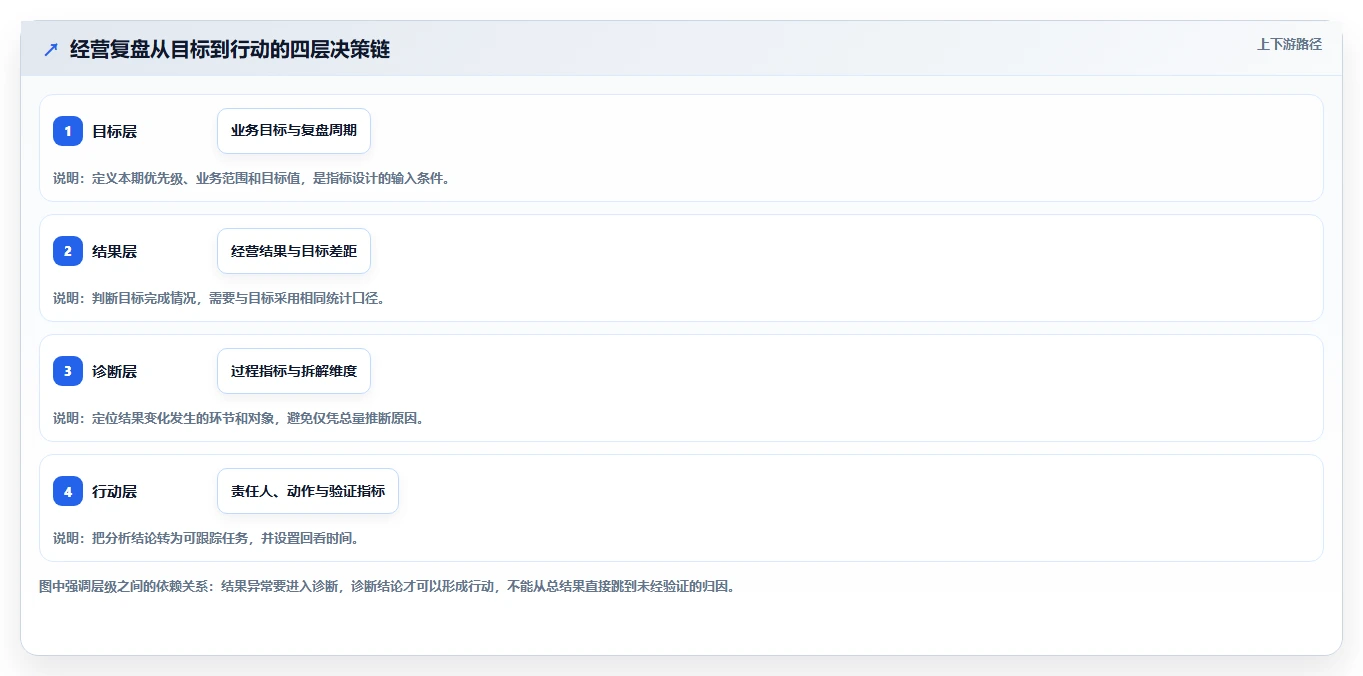This screenshot has height=676, width=1363.
Task: Click the 上下游路径 label in the header
Action: click(x=1289, y=44)
